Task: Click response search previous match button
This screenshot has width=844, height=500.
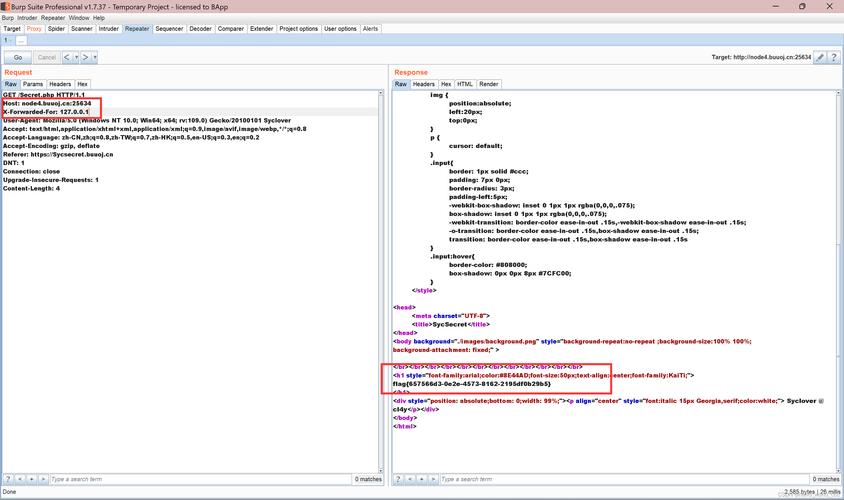Action: click(x=410, y=479)
